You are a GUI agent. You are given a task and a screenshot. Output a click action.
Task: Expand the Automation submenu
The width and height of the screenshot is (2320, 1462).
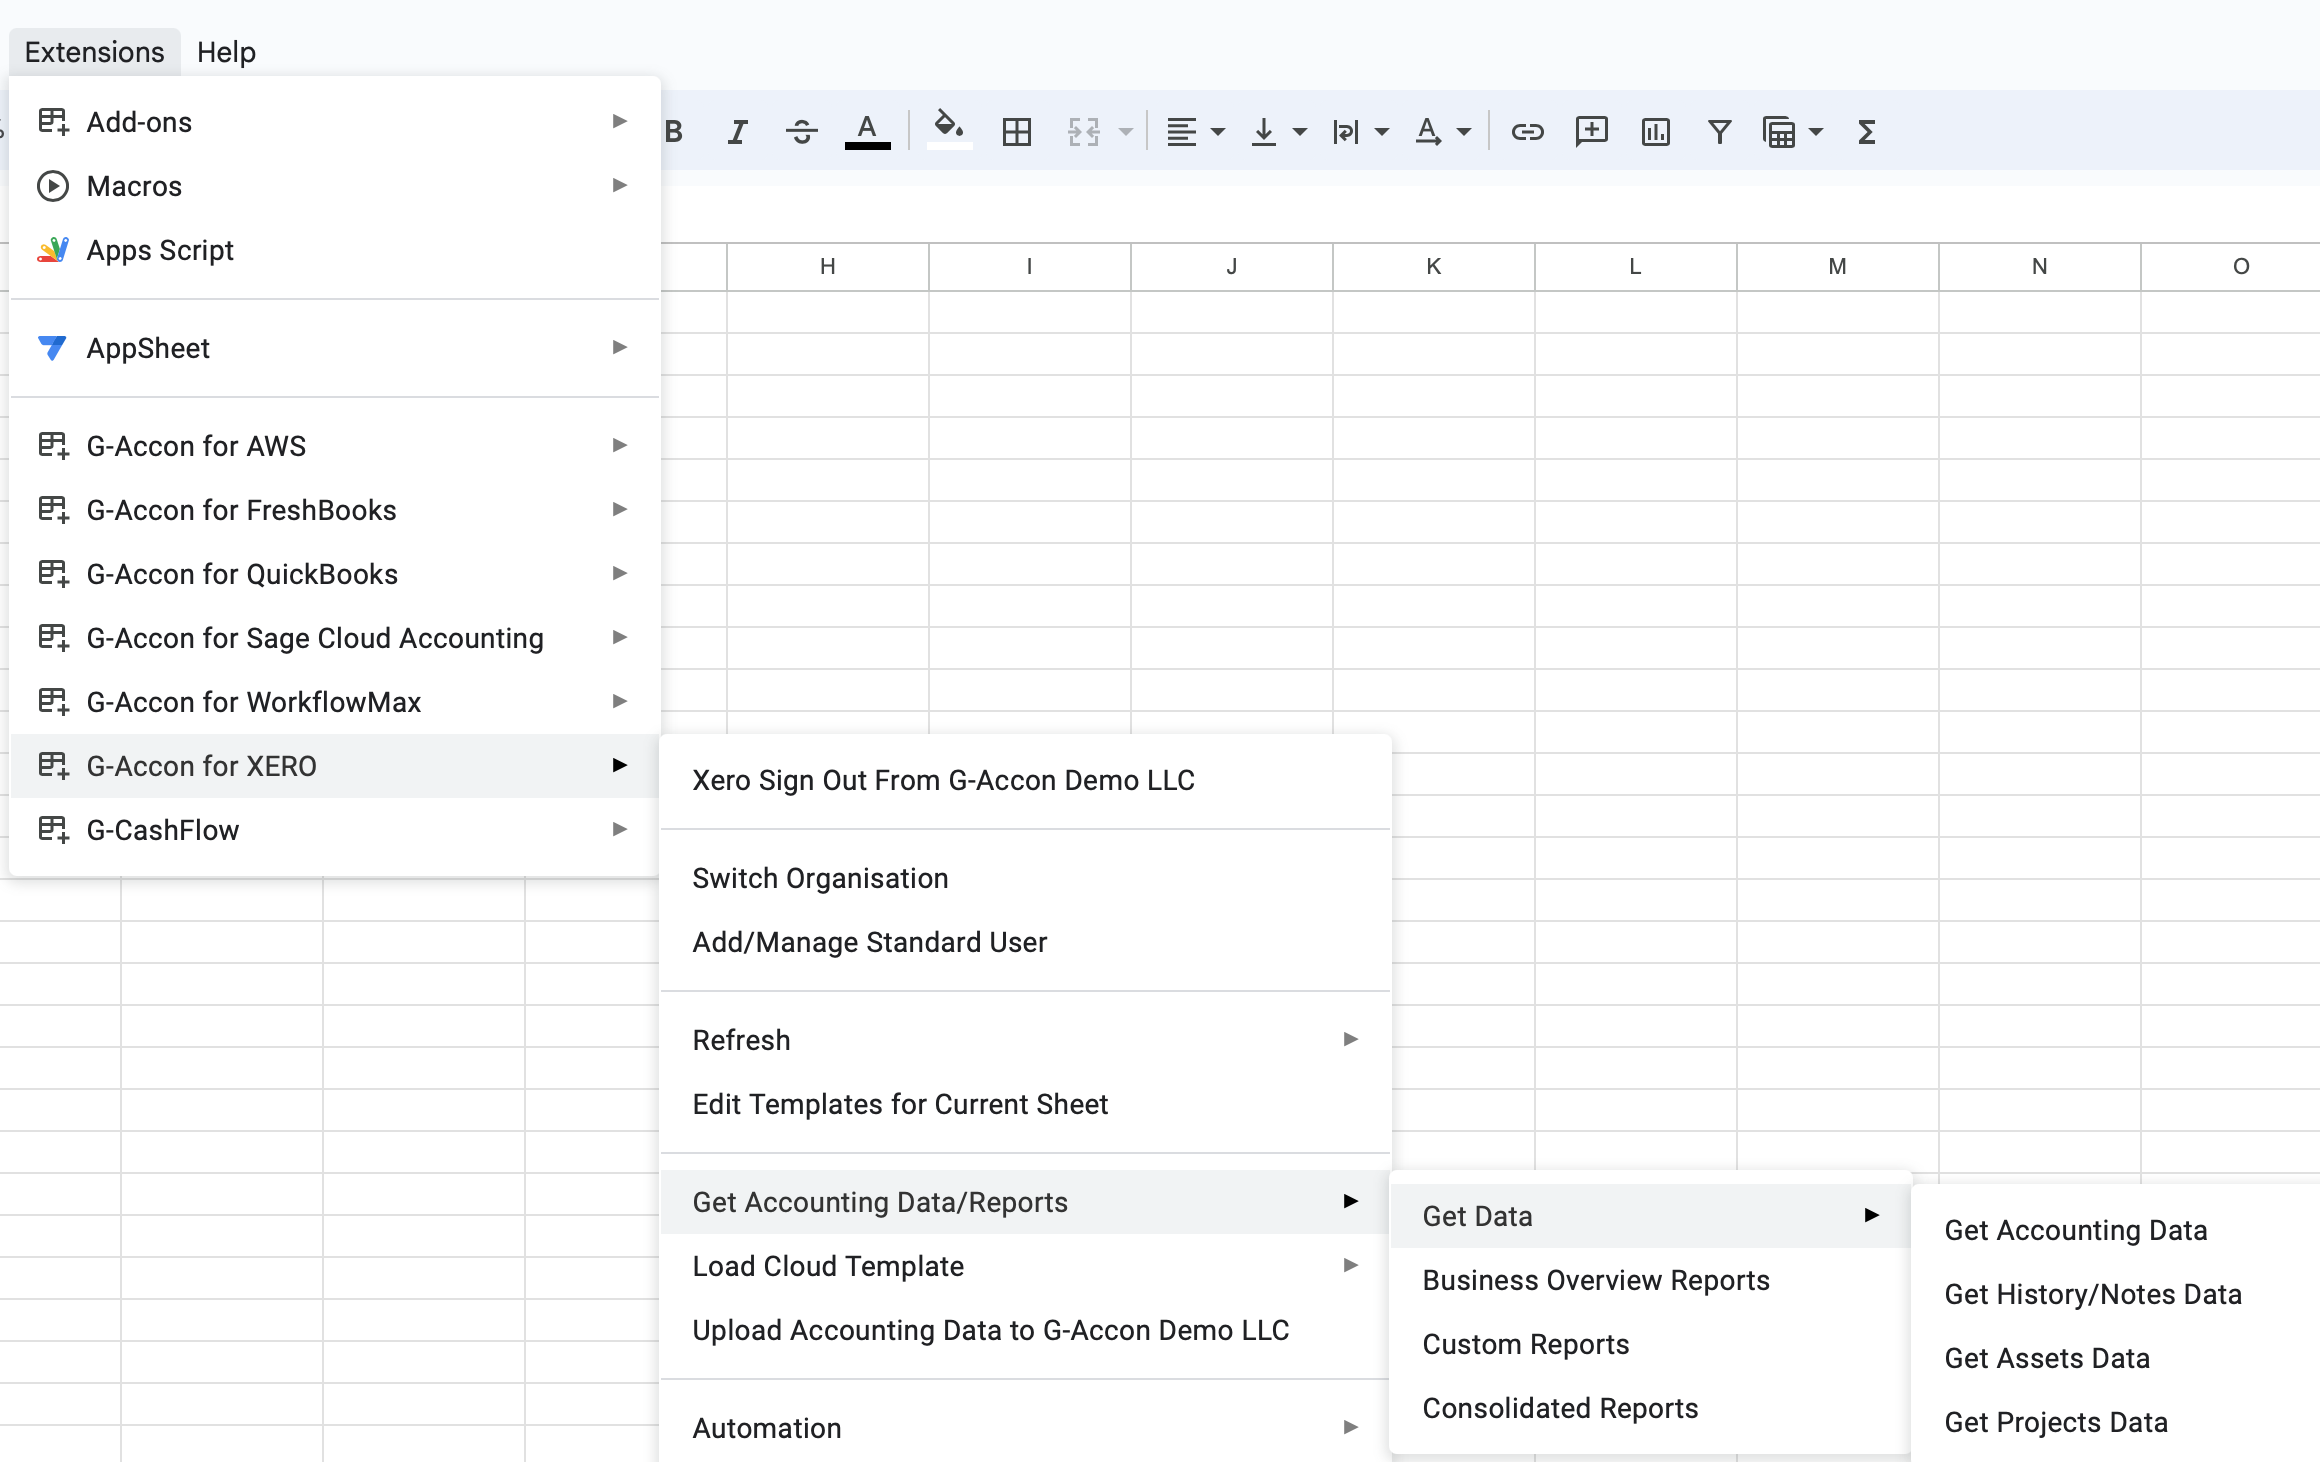point(1026,1428)
